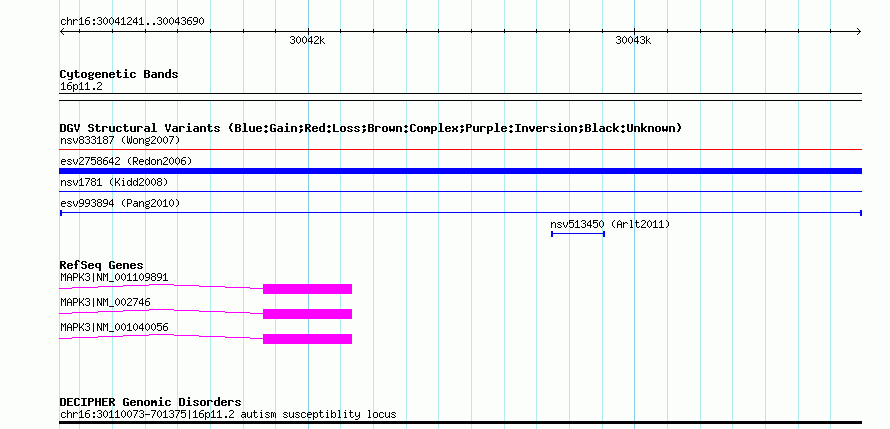Click the magenta exon of MAPK3 NM_002746
The width and height of the screenshot is (890, 429).
(x=308, y=314)
